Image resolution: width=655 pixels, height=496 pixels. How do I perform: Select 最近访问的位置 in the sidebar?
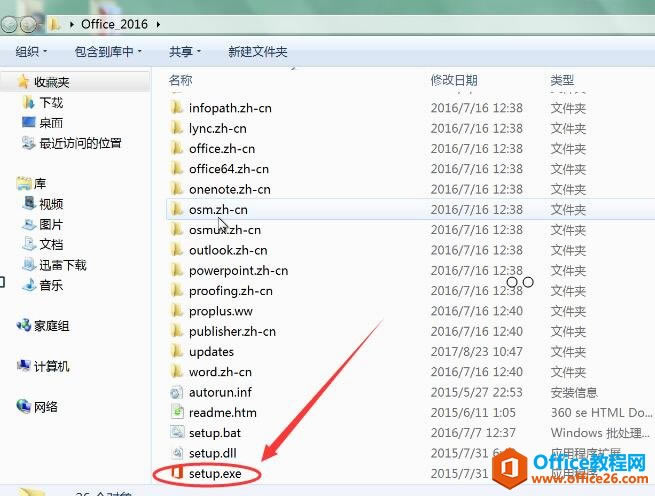click(80, 143)
